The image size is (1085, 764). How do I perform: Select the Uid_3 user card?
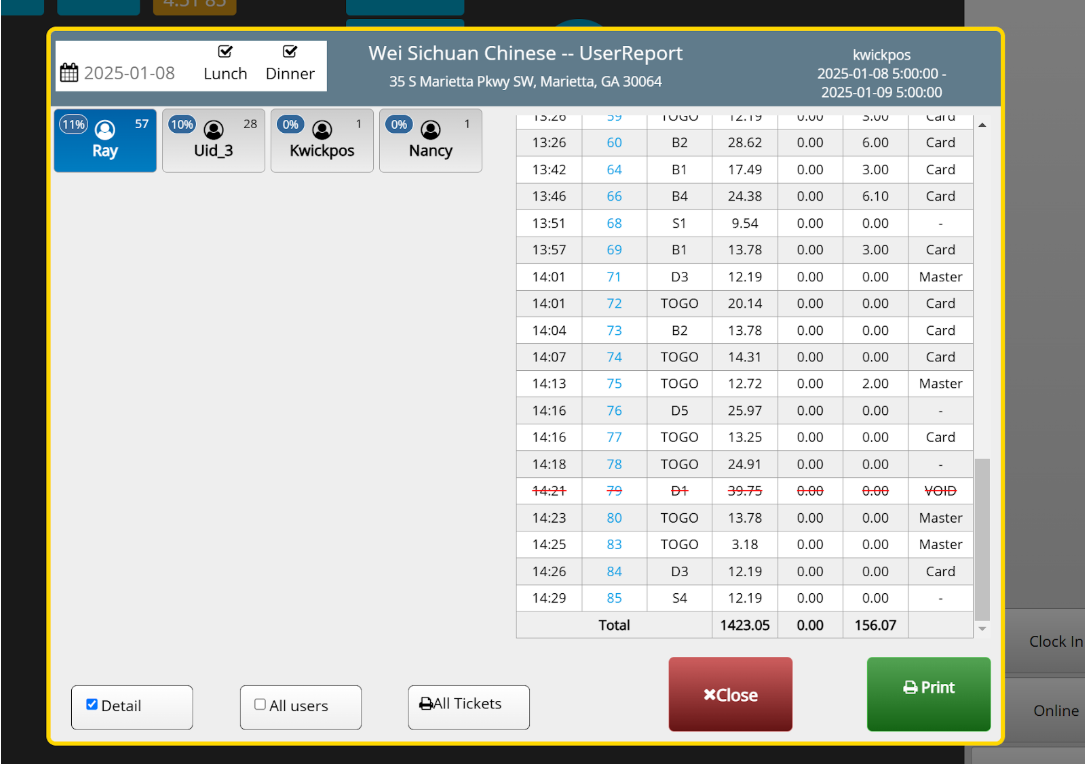pyautogui.click(x=213, y=140)
